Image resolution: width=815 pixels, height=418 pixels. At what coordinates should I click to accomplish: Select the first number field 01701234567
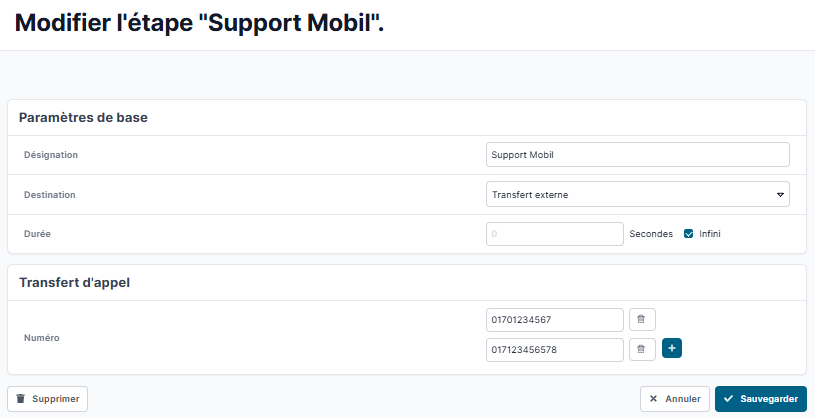coord(555,320)
